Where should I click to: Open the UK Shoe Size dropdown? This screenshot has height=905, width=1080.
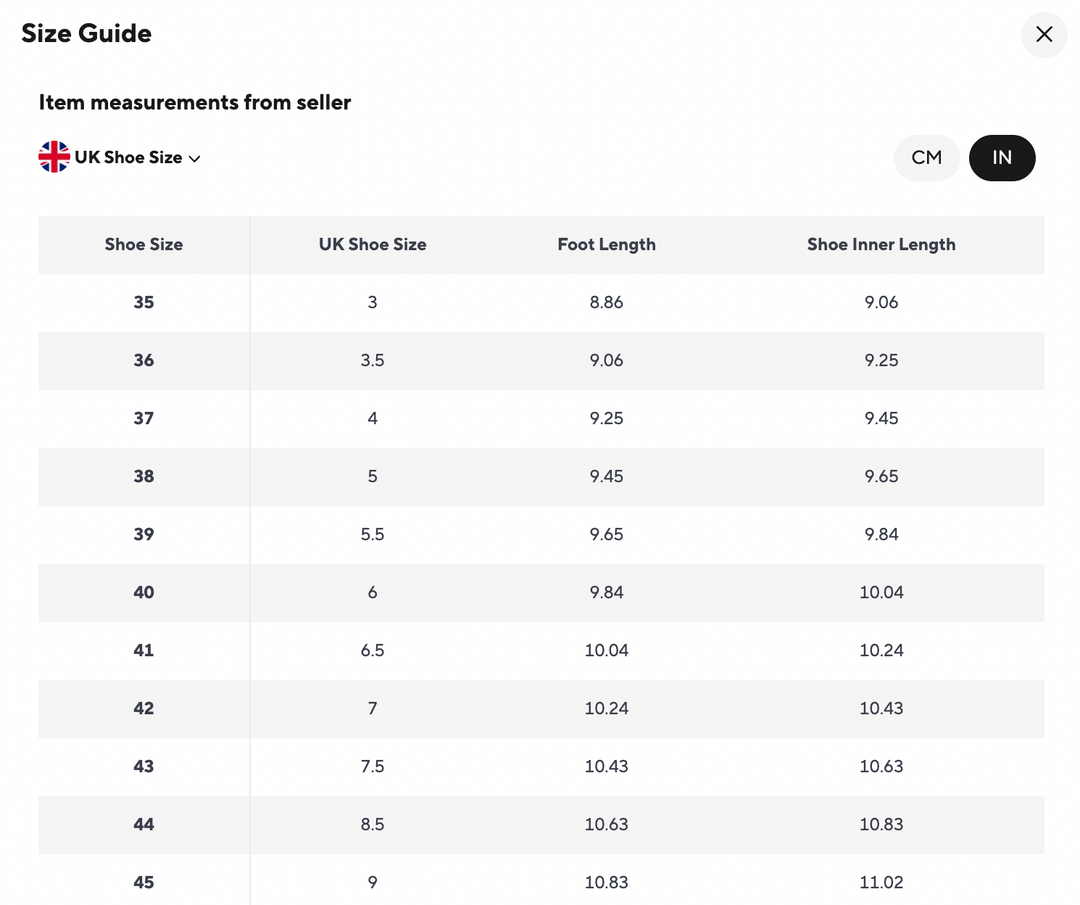[128, 158]
